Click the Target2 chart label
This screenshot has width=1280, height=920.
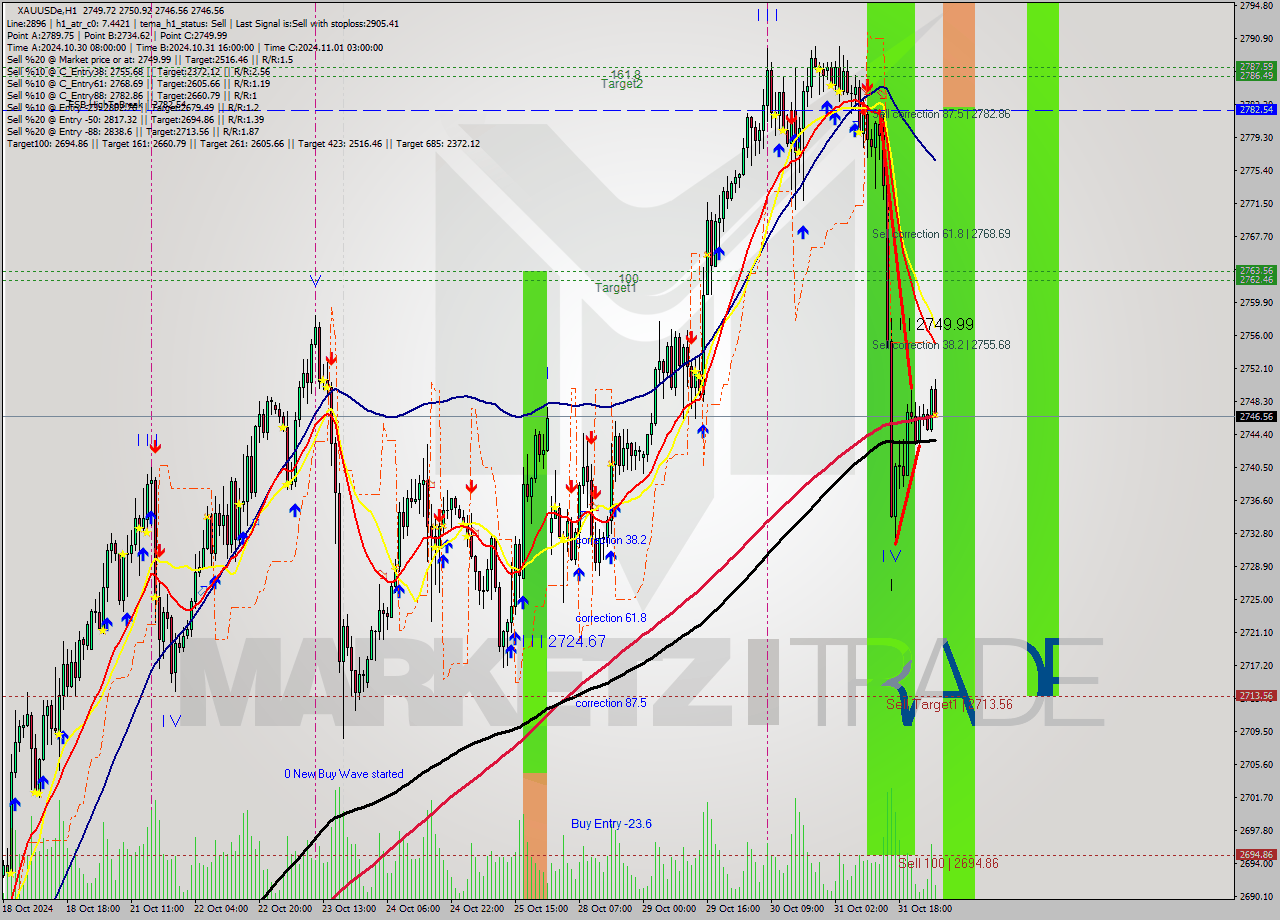(x=622, y=84)
